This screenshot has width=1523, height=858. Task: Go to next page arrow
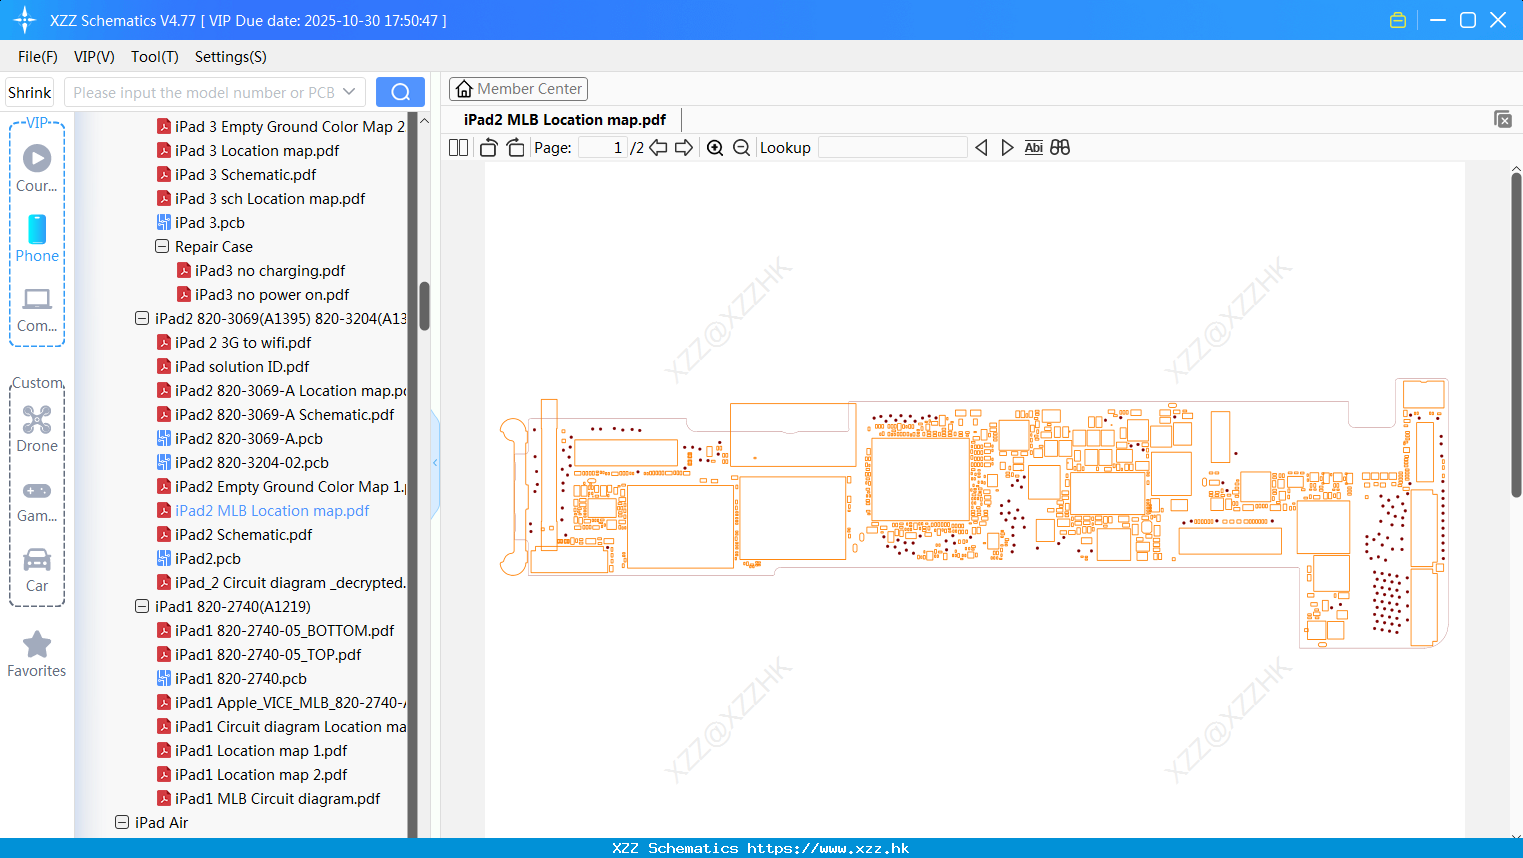pyautogui.click(x=684, y=148)
